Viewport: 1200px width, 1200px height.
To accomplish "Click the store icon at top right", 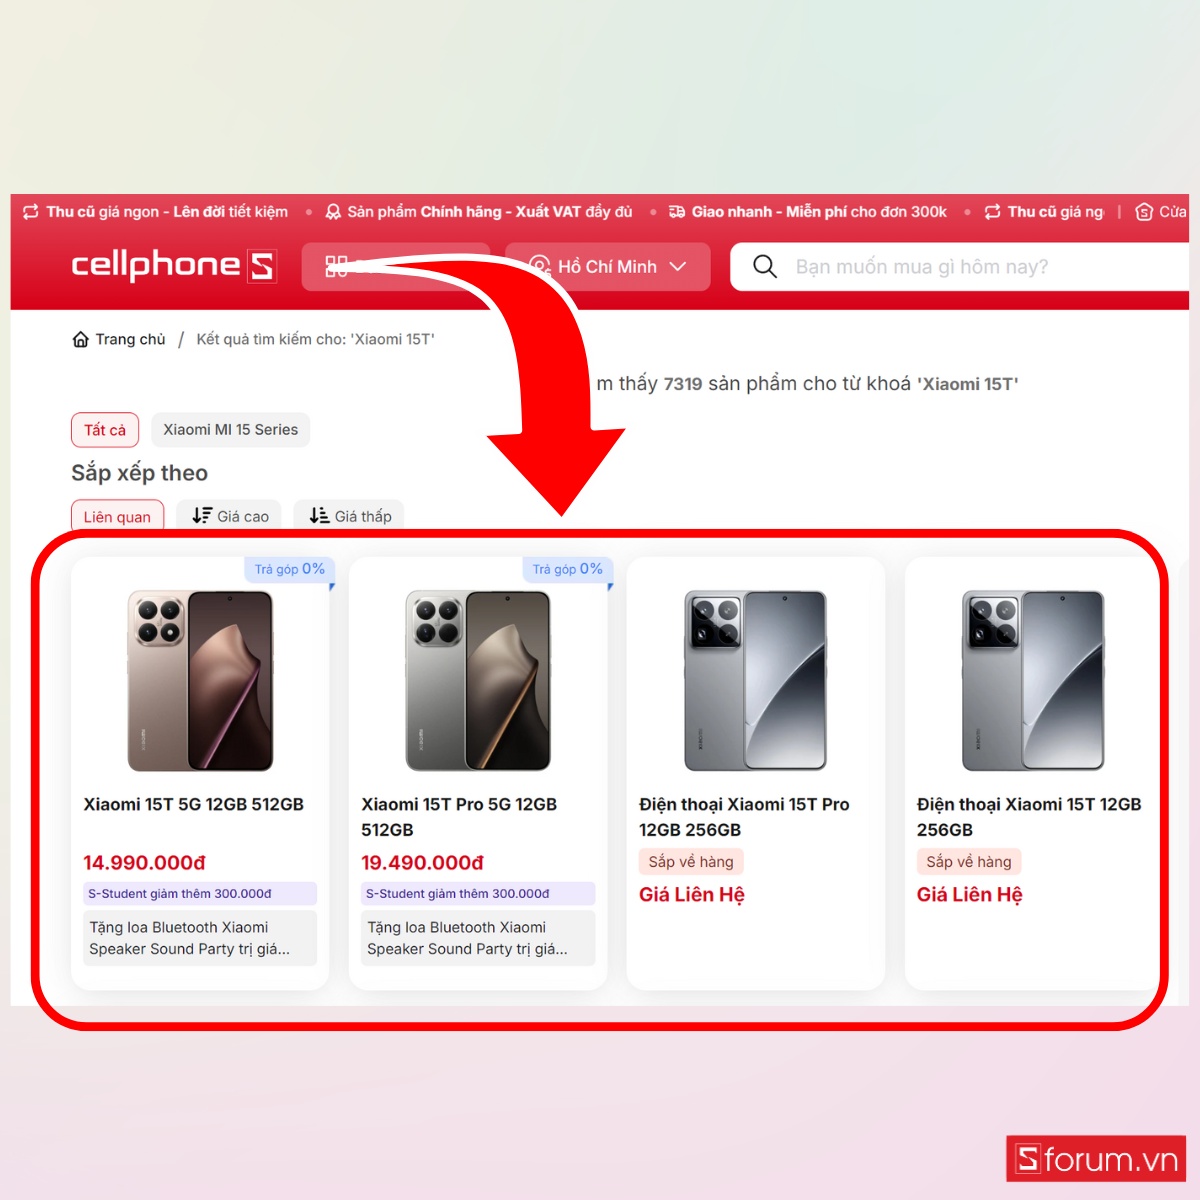I will pos(1144,212).
